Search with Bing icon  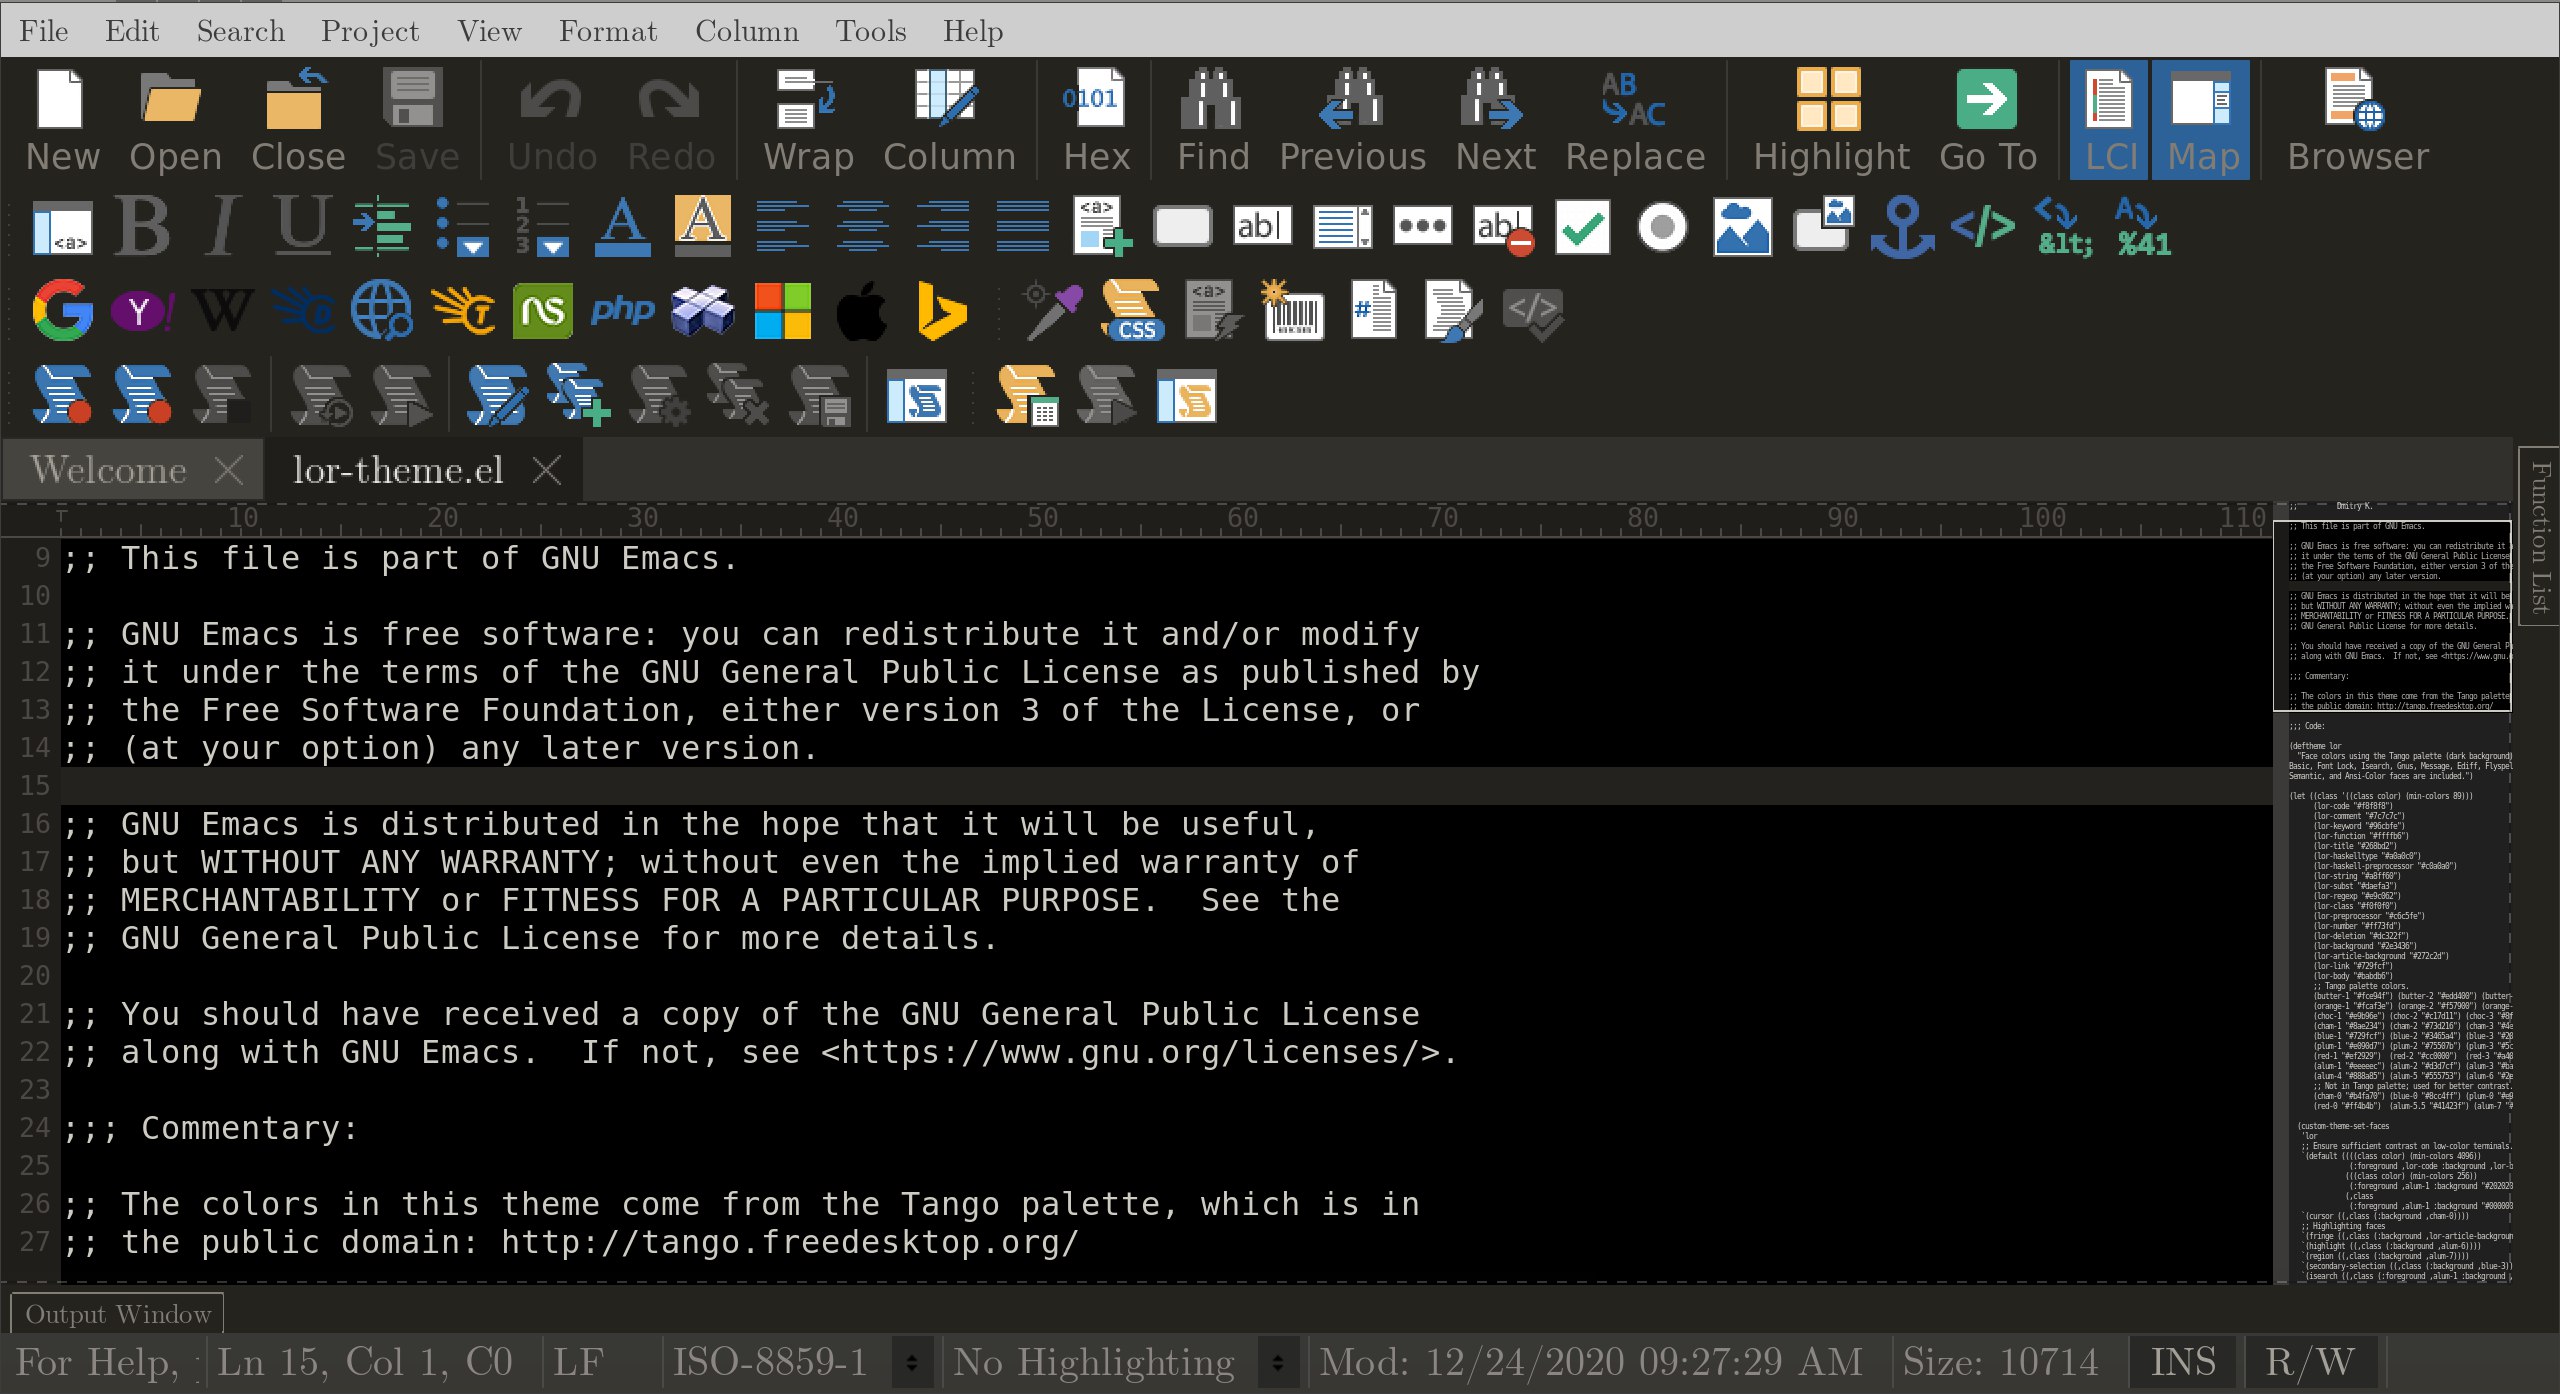click(x=942, y=310)
